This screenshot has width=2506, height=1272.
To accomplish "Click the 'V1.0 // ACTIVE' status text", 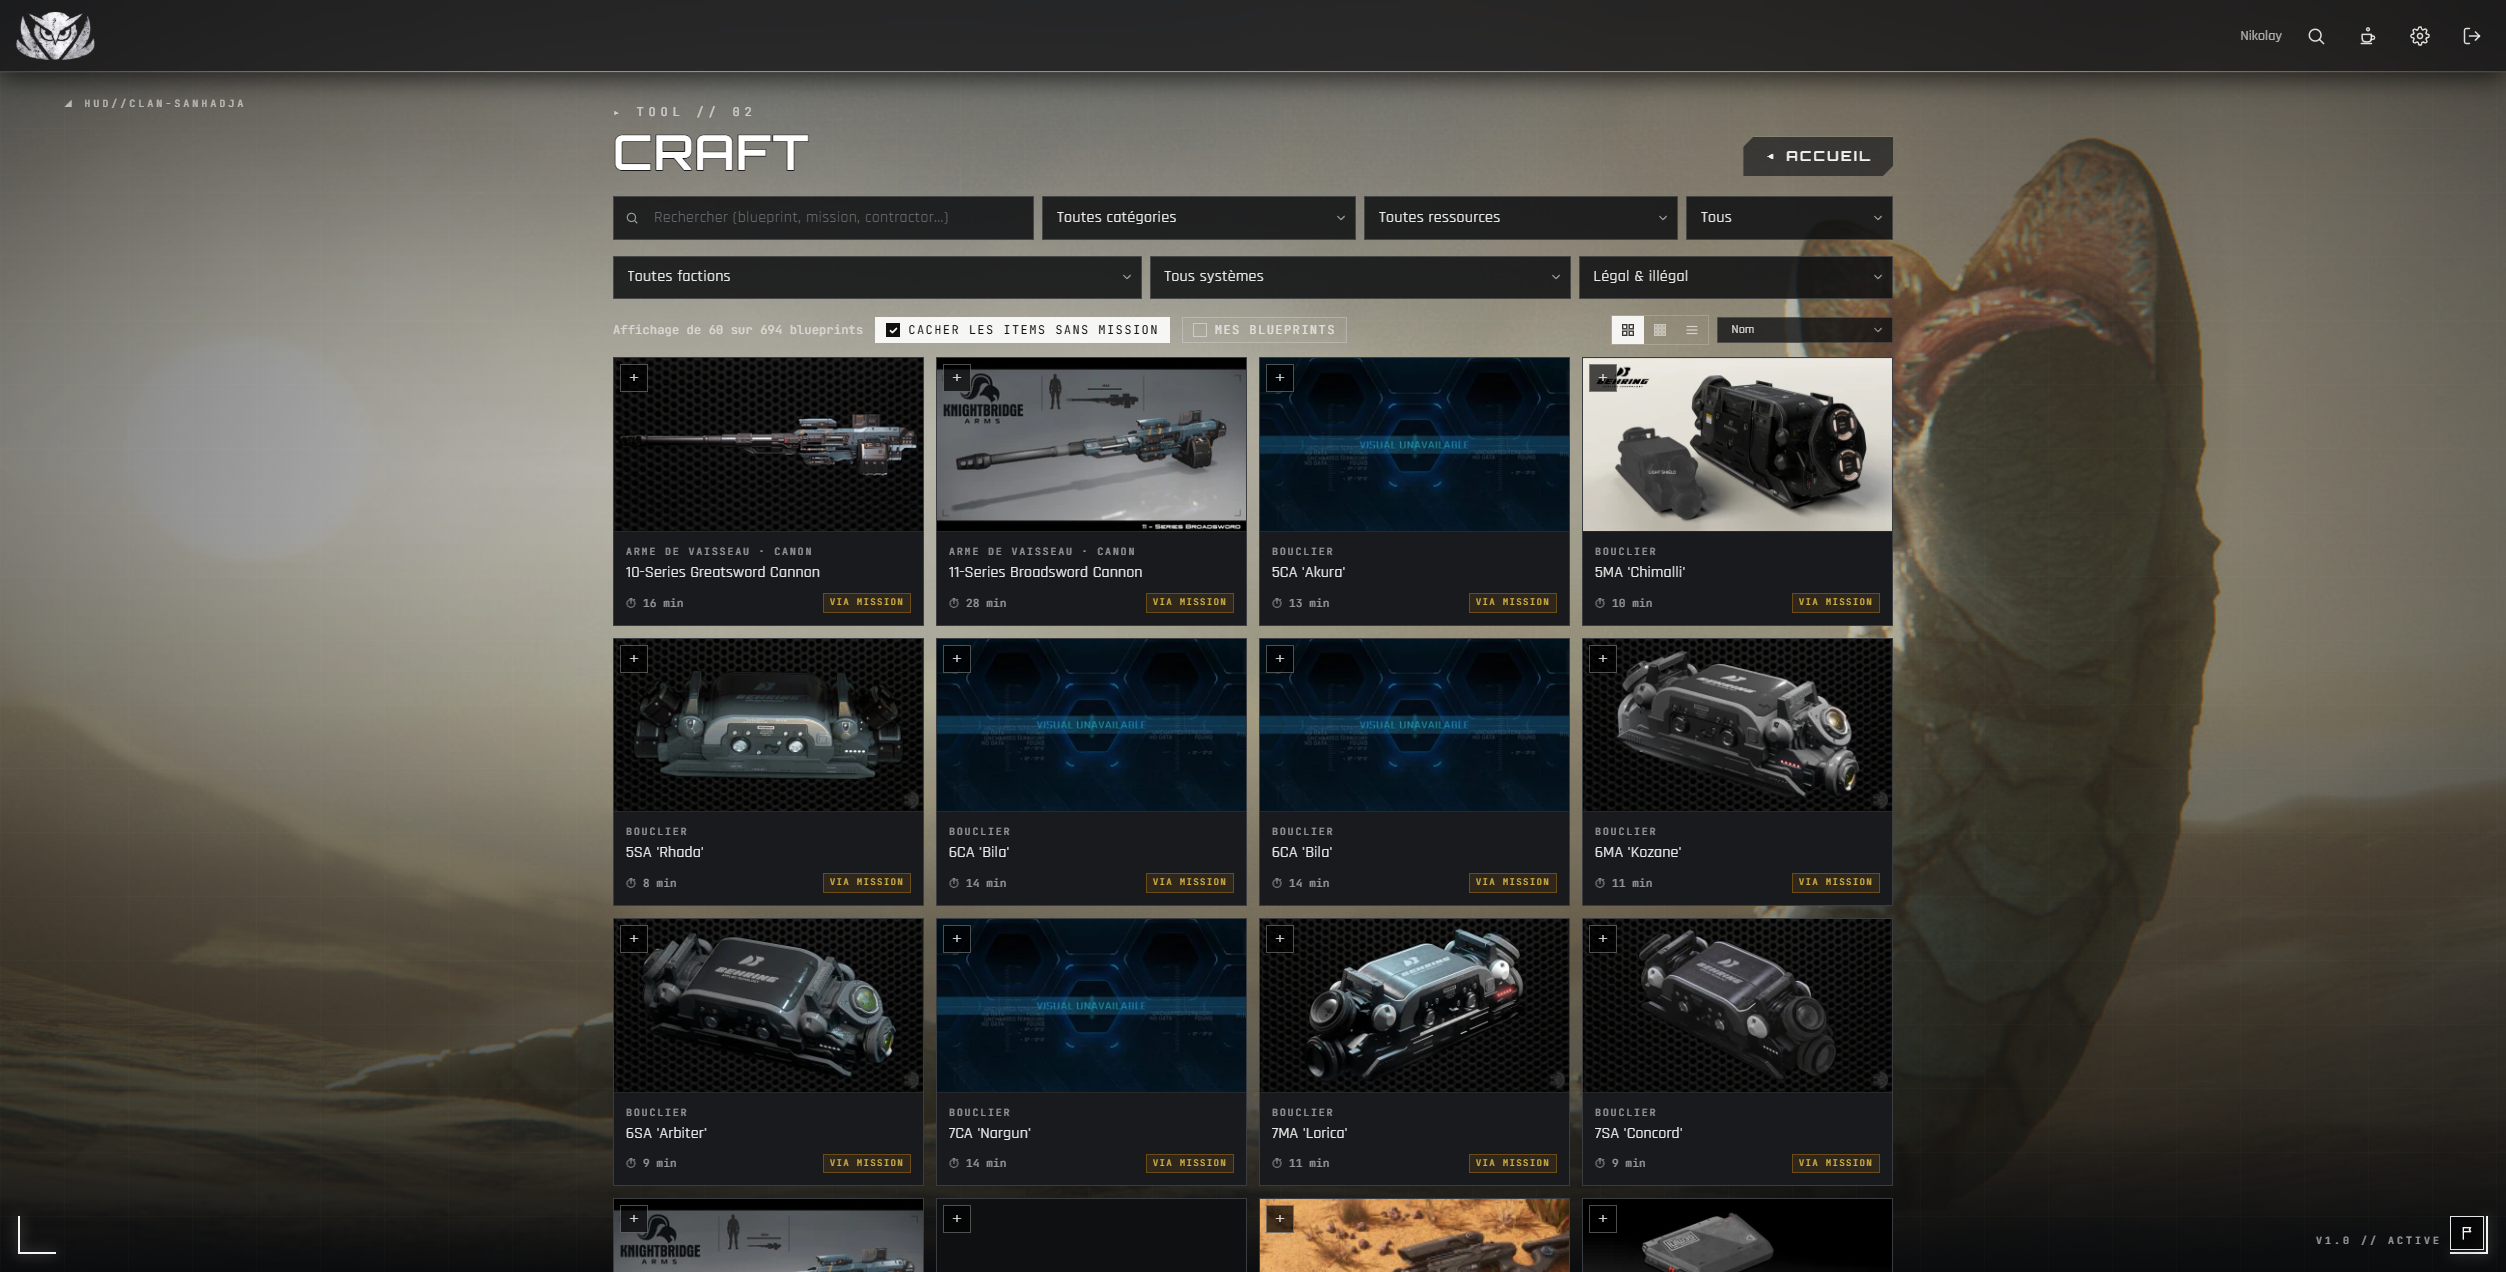I will [2377, 1241].
